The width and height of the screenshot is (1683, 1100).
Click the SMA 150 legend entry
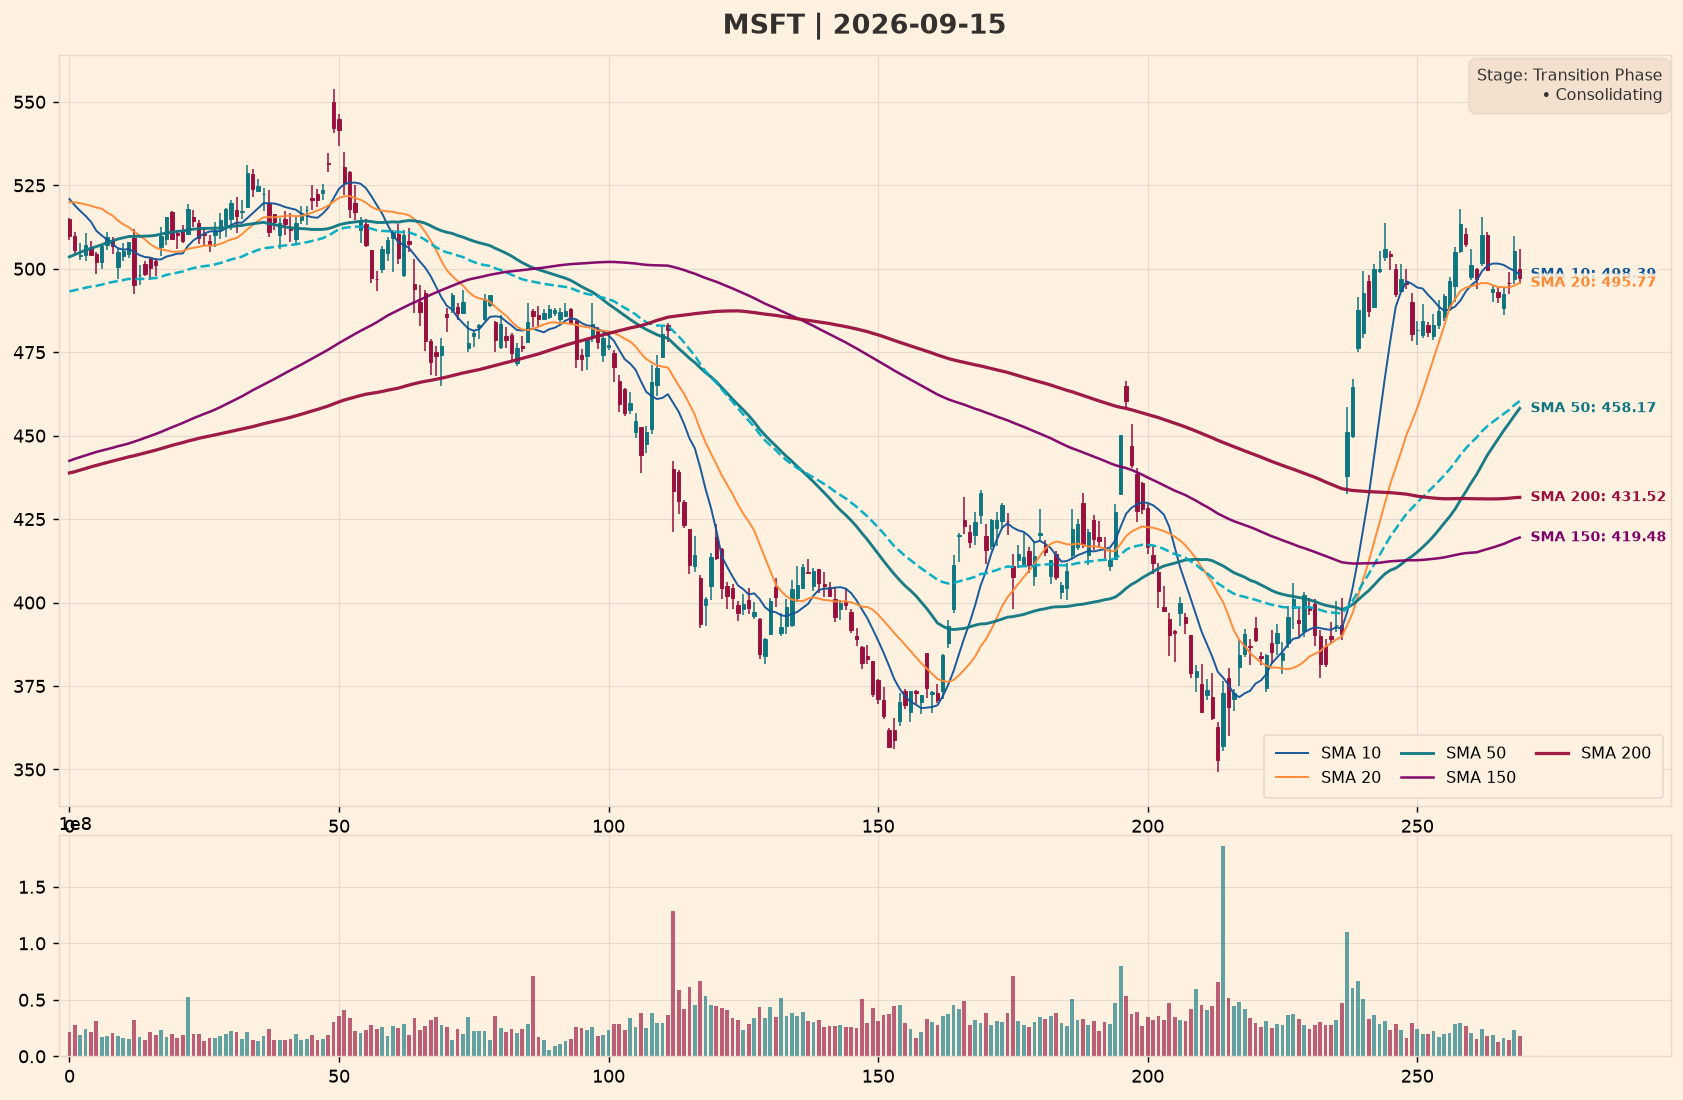click(x=1458, y=777)
